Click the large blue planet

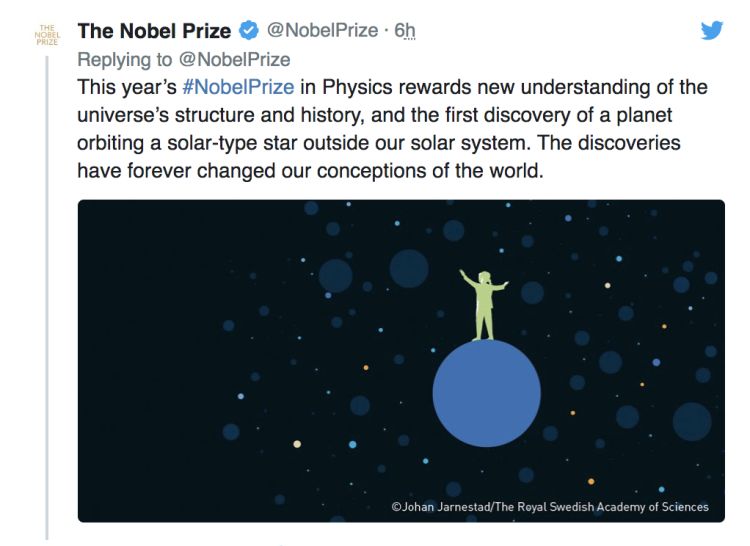486,393
